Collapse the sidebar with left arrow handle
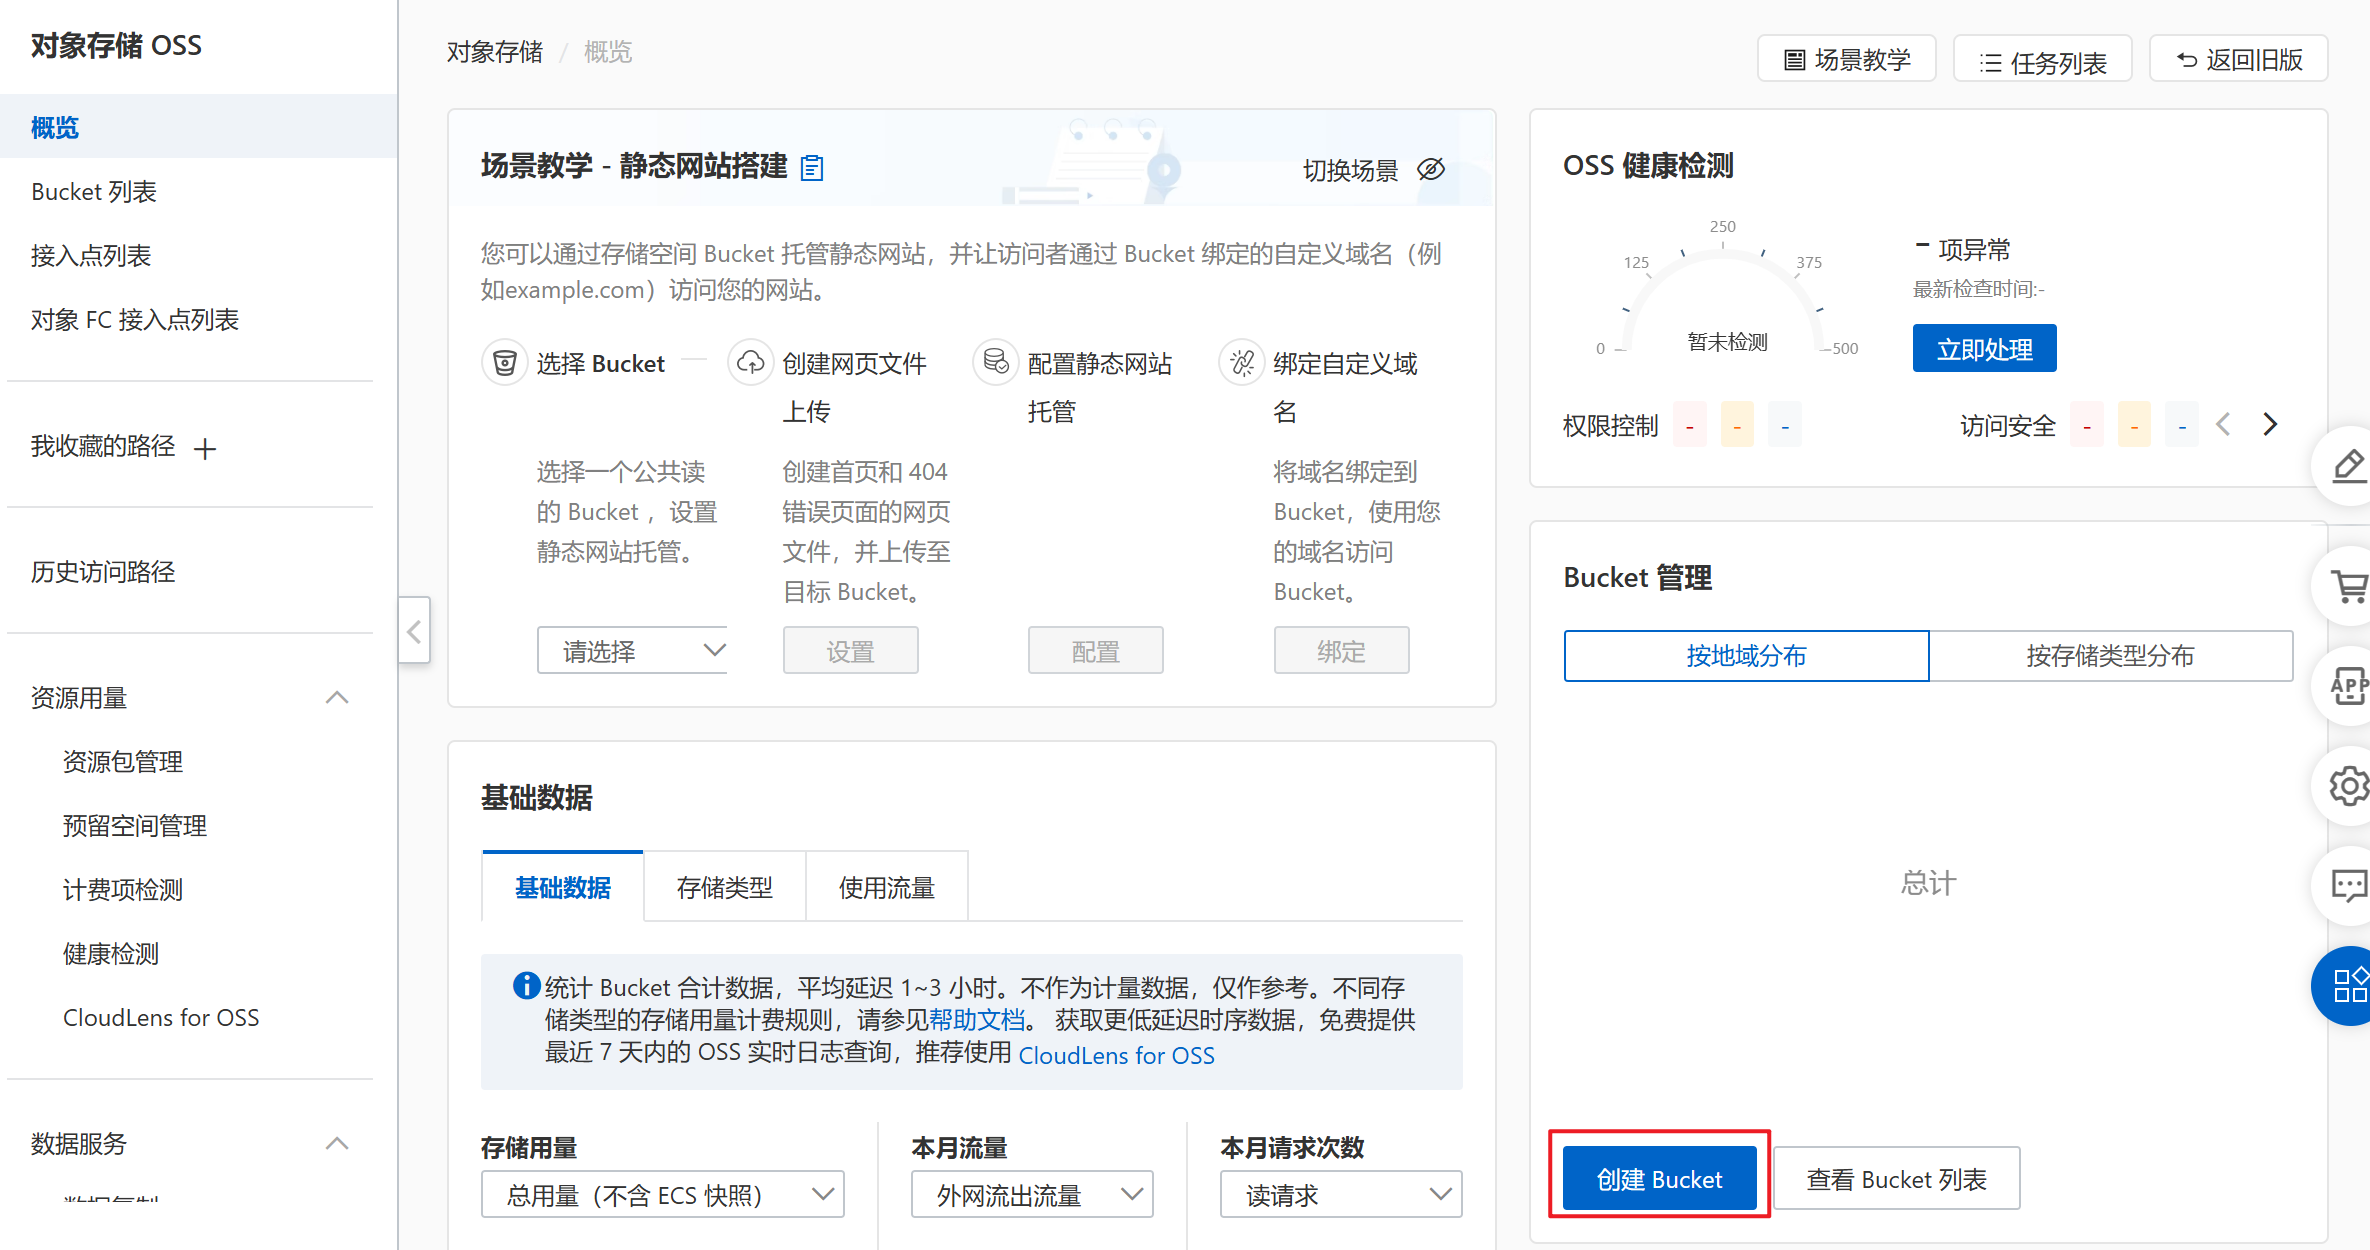Viewport: 2370px width, 1250px height. point(414,630)
